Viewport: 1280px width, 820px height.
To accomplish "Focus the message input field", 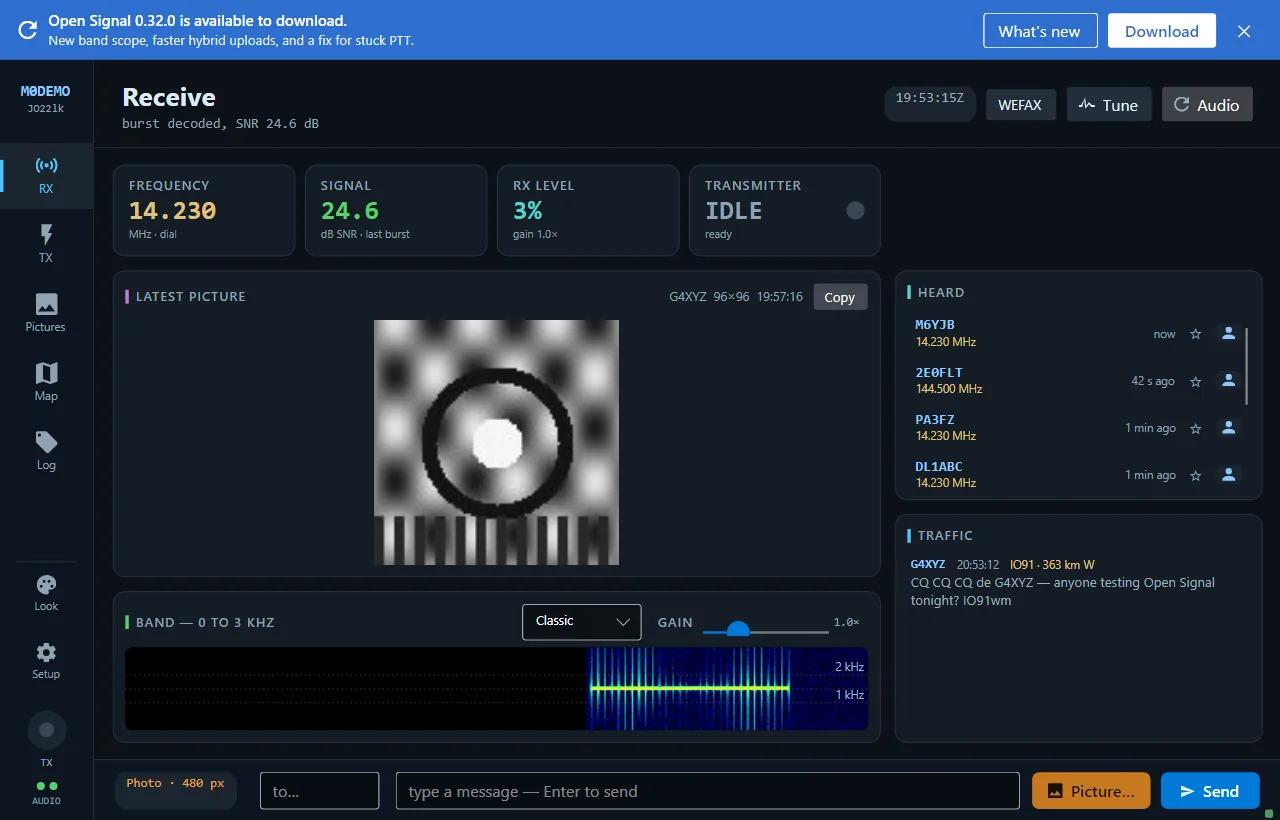I will pos(708,791).
